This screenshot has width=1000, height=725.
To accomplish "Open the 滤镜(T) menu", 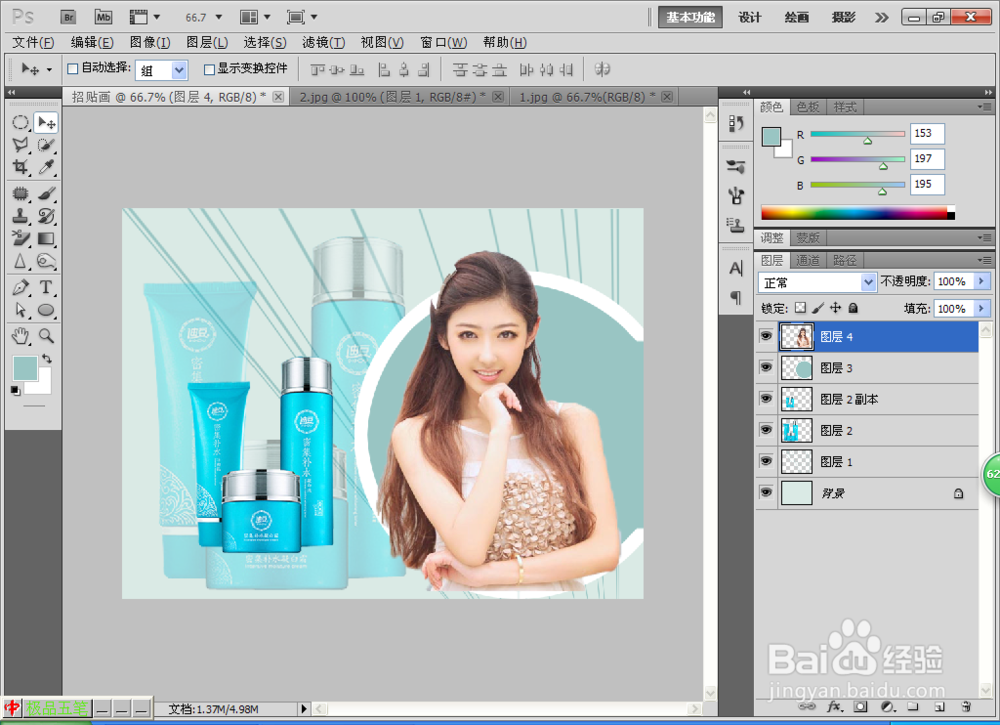I will [324, 42].
